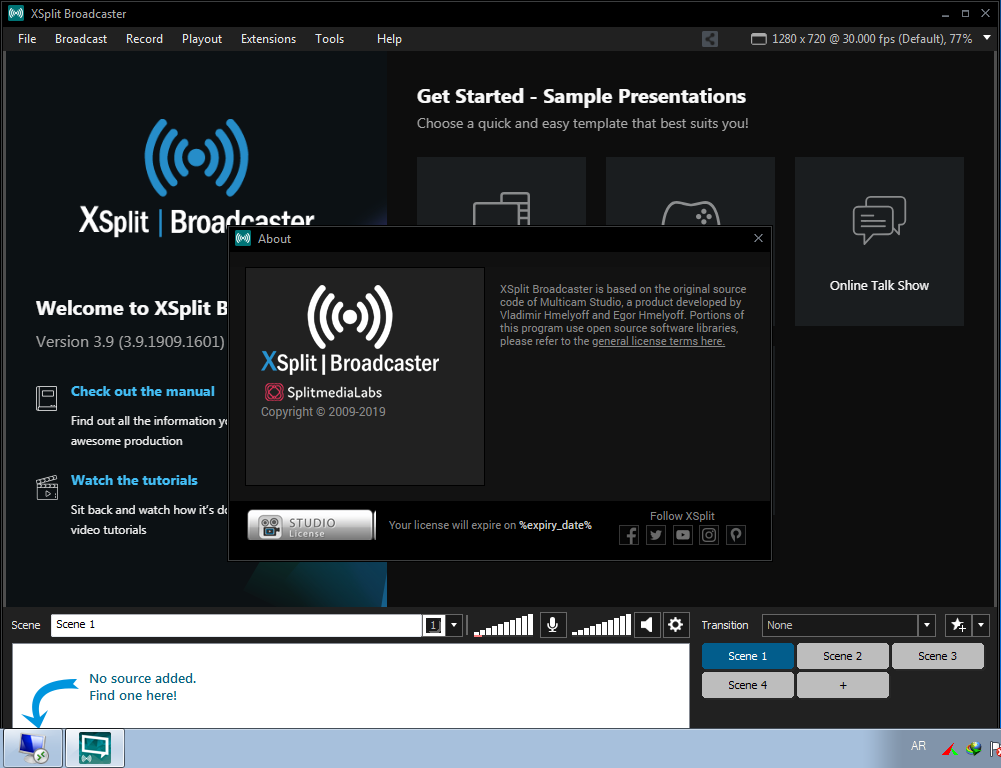The image size is (1001, 768).
Task: Click the Remote Desktop taskbar icon
Action: [x=33, y=748]
